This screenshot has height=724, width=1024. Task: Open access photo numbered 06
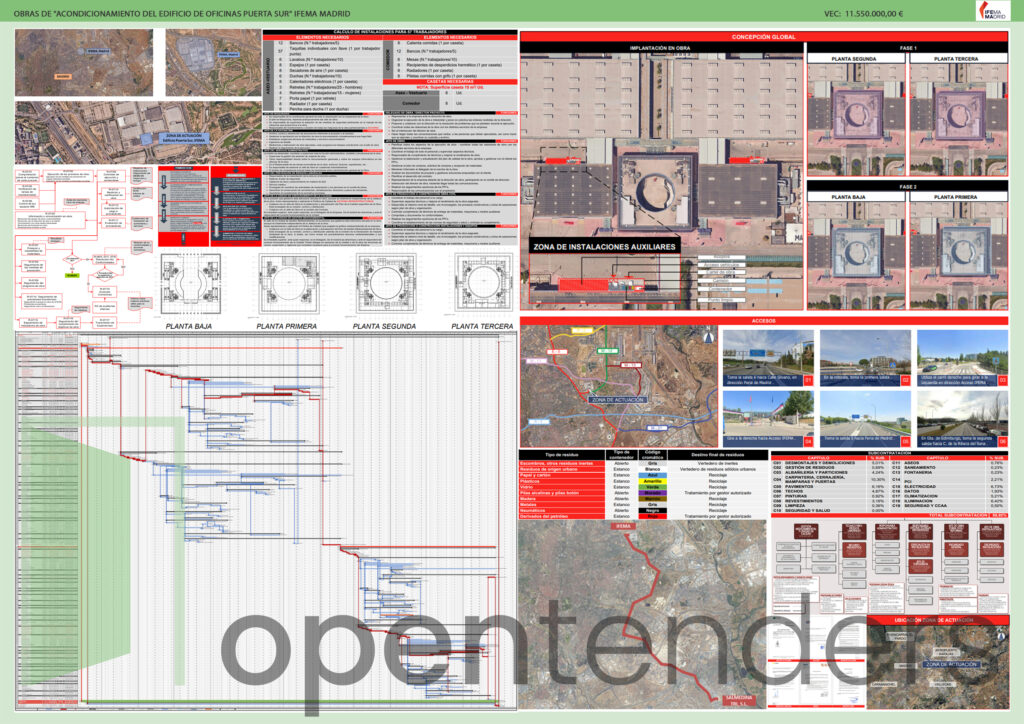click(962, 418)
